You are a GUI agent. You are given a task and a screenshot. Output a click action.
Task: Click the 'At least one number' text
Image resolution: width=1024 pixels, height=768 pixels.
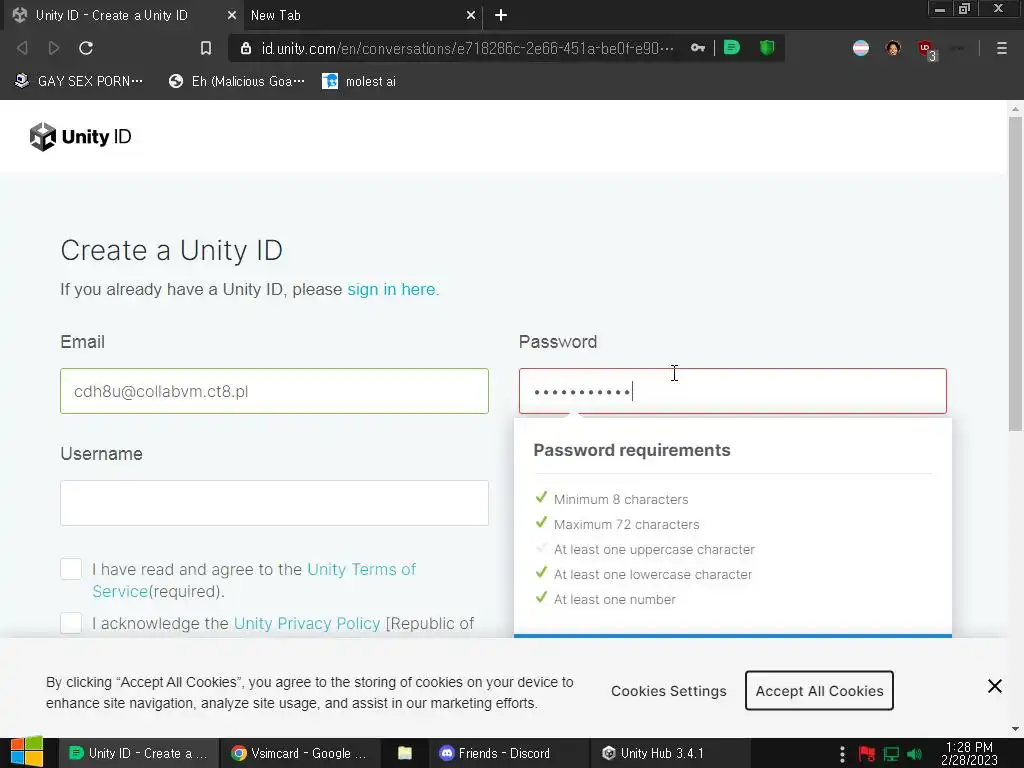point(615,599)
